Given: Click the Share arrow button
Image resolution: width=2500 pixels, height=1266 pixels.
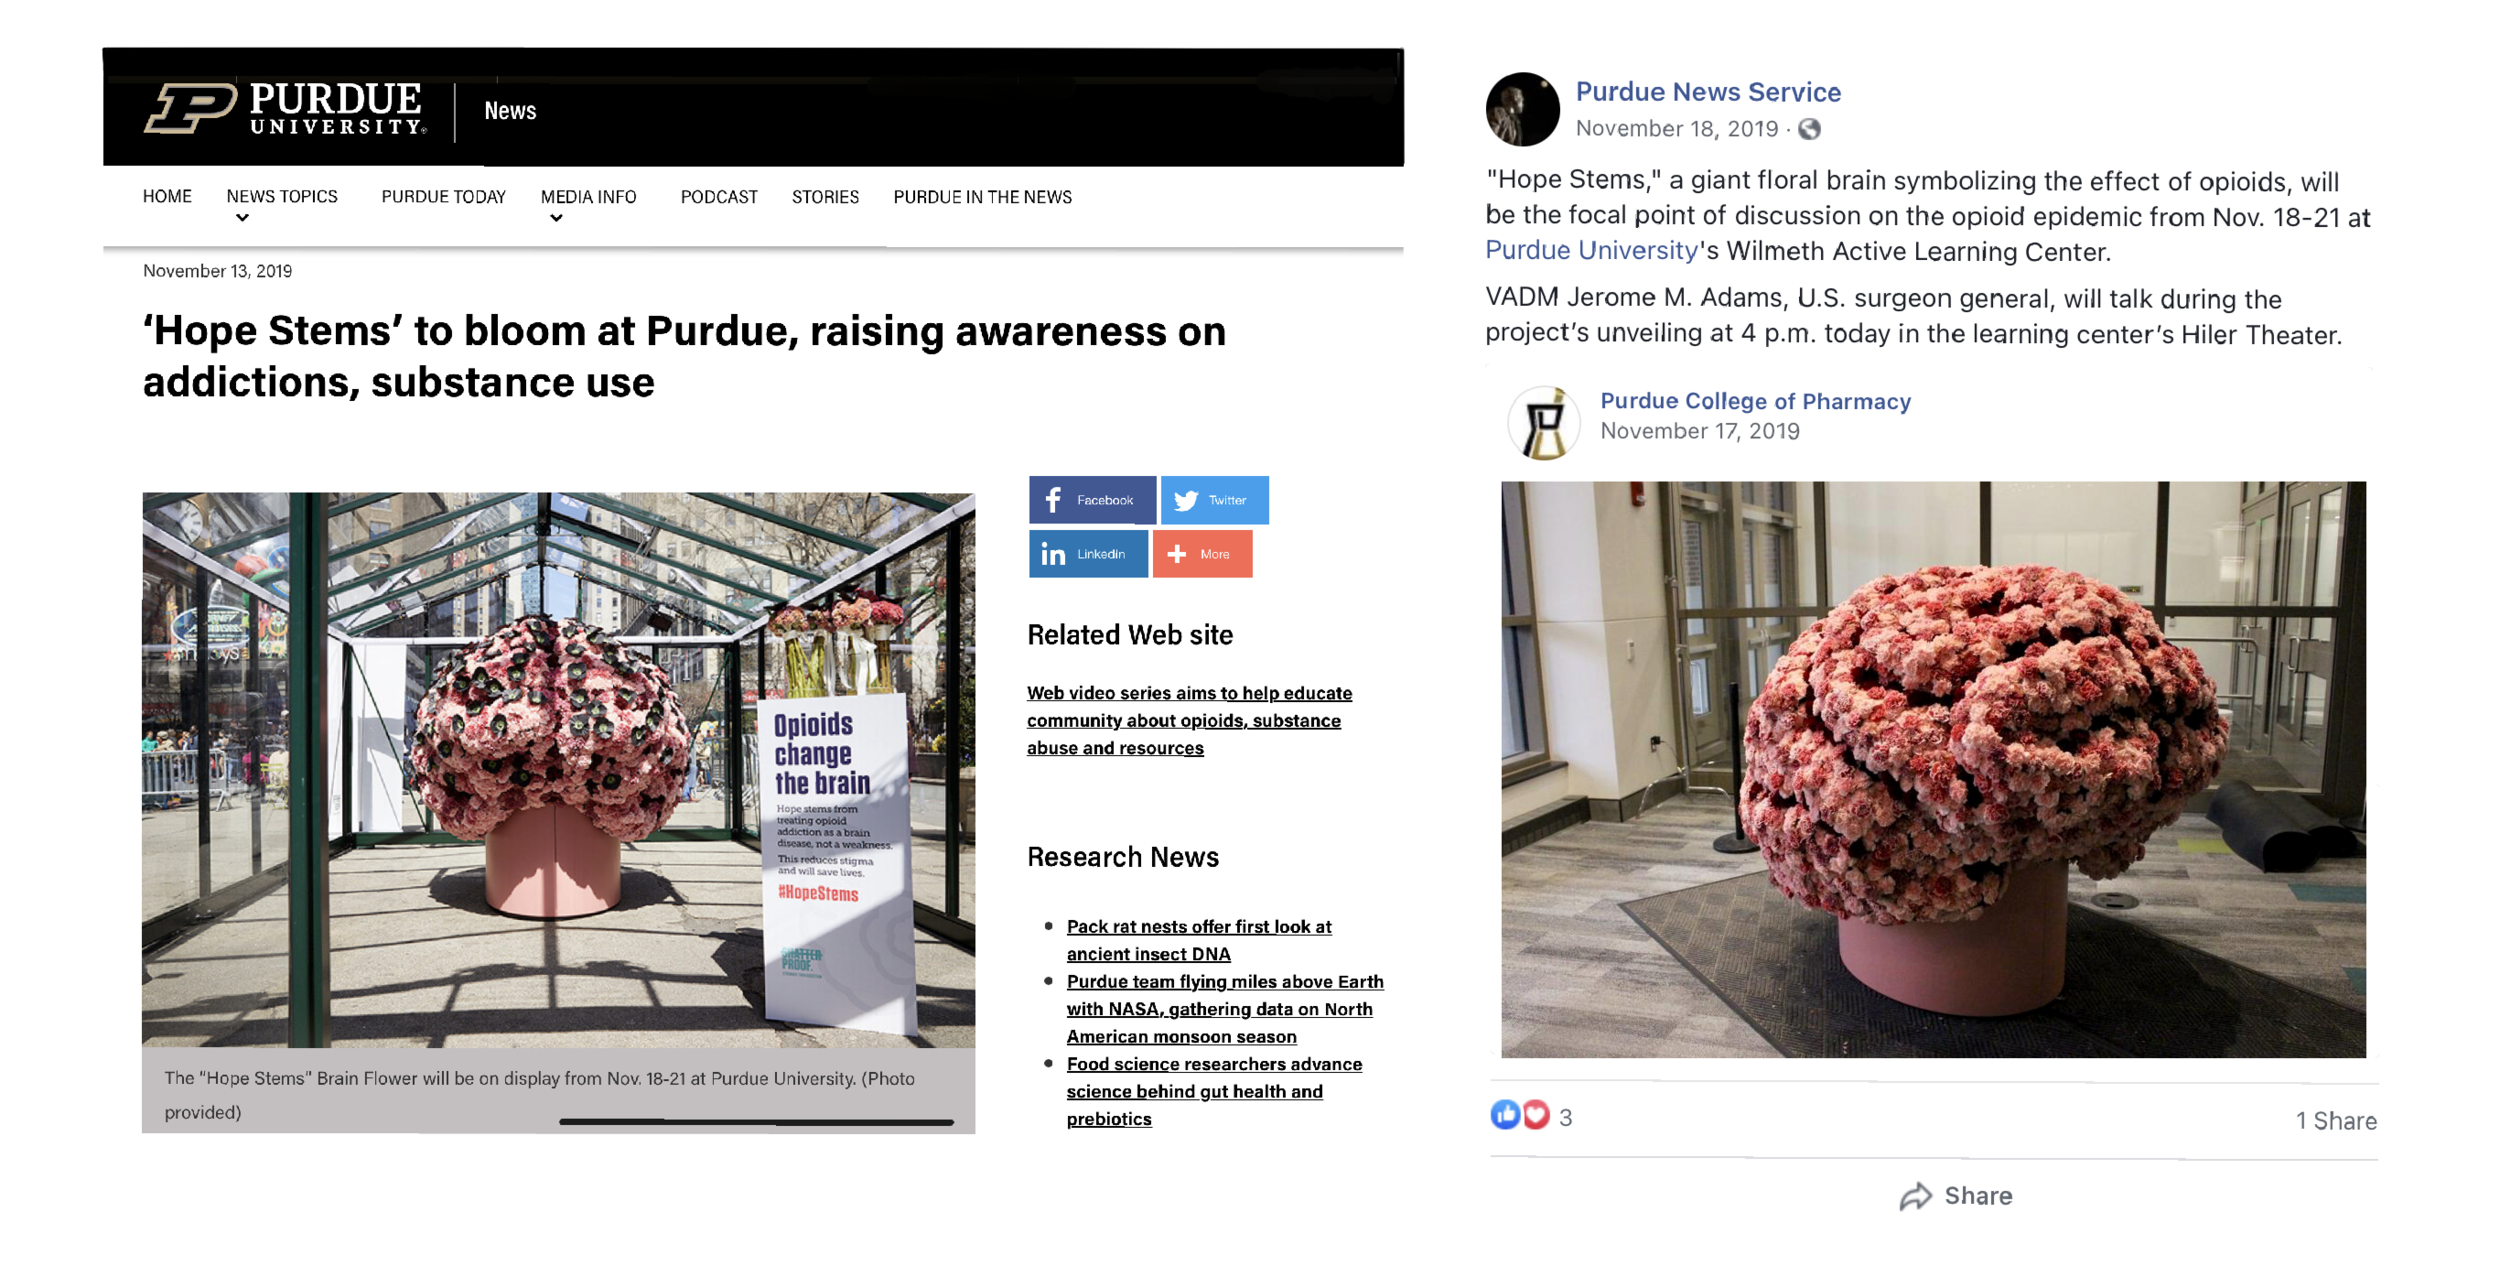Looking at the screenshot, I should pyautogui.click(x=1956, y=1196).
